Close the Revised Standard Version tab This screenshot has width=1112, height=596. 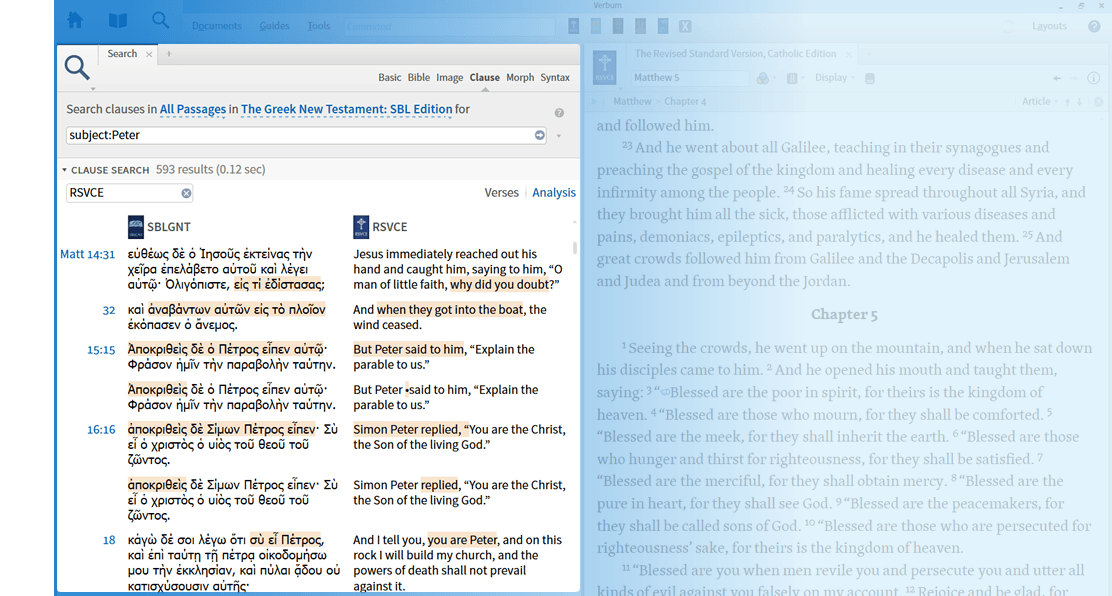[x=849, y=54]
